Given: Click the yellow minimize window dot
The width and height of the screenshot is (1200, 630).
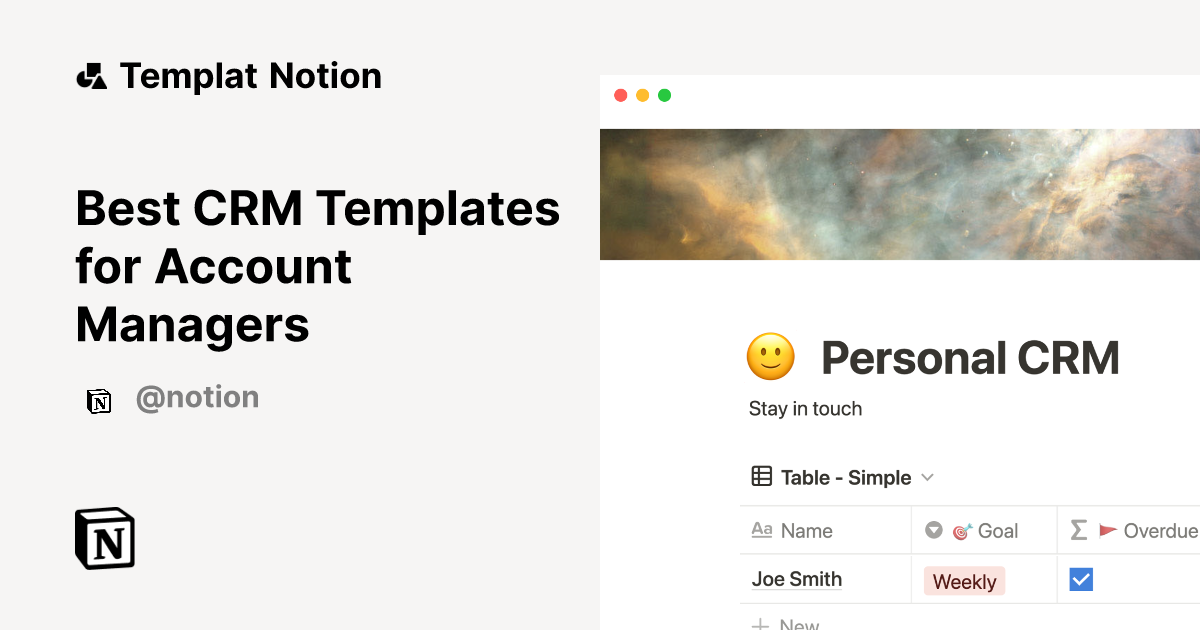Looking at the screenshot, I should 642,96.
